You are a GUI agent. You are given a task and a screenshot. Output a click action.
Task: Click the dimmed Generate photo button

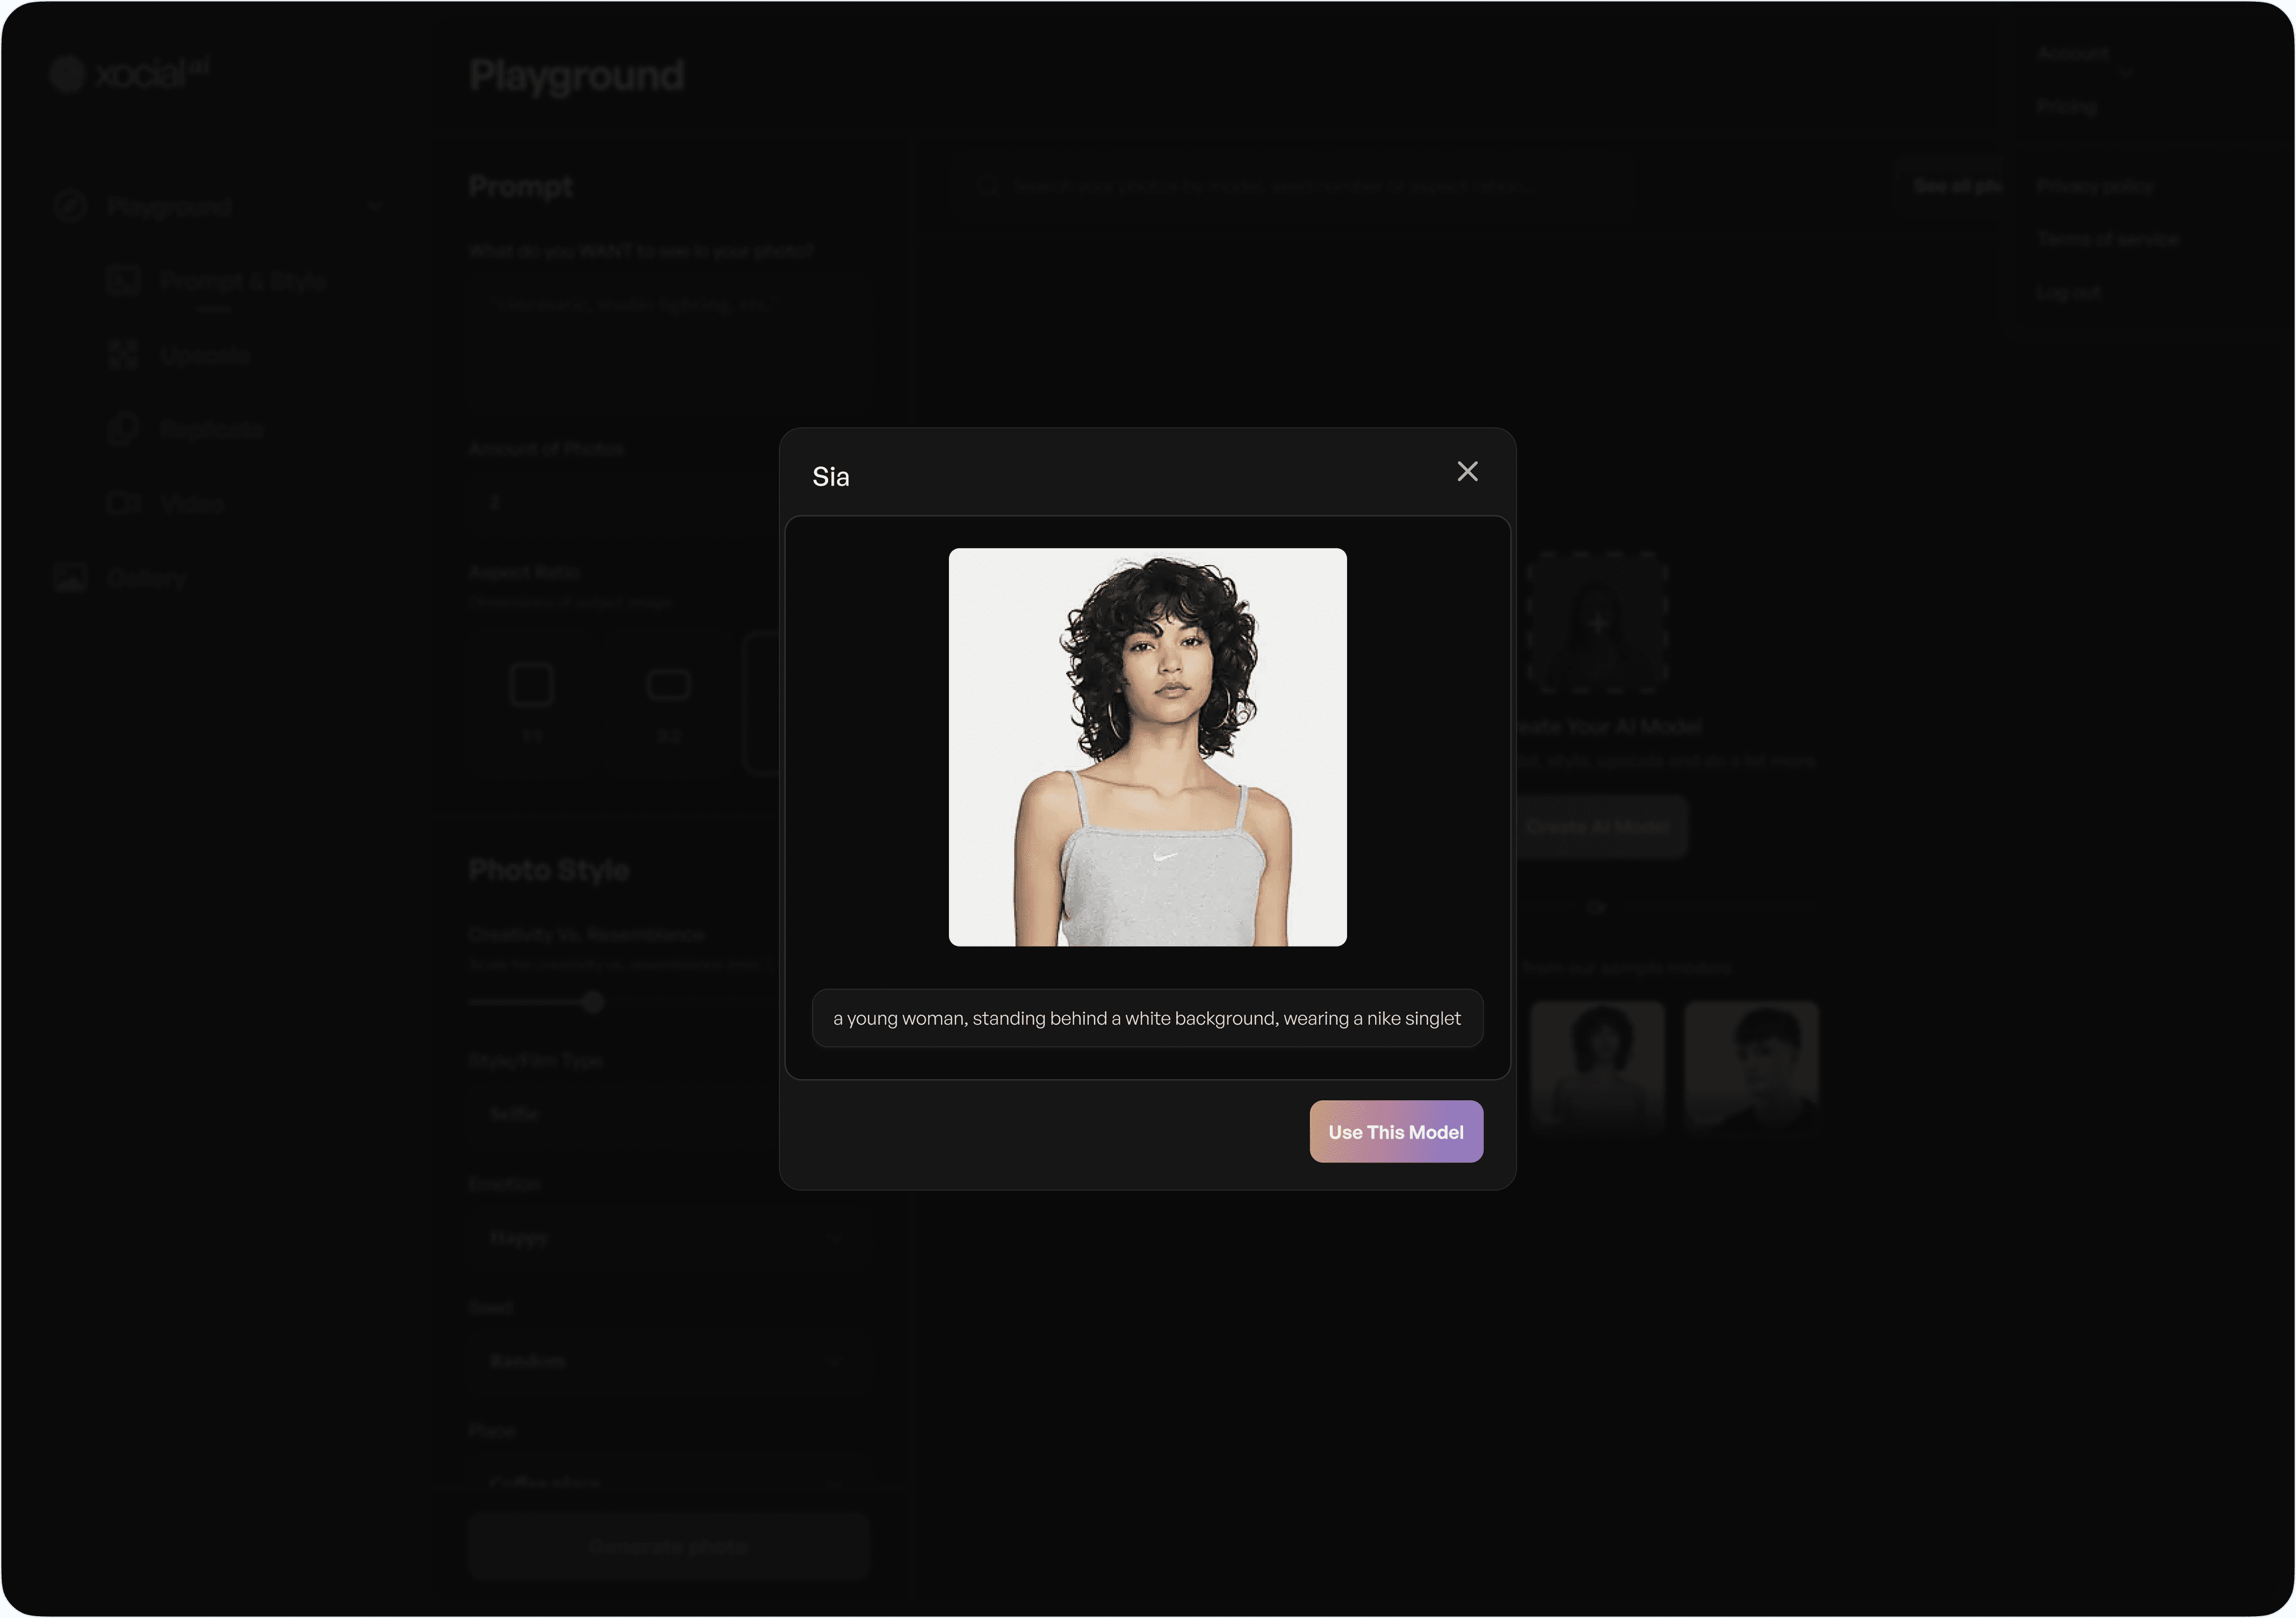point(668,1546)
